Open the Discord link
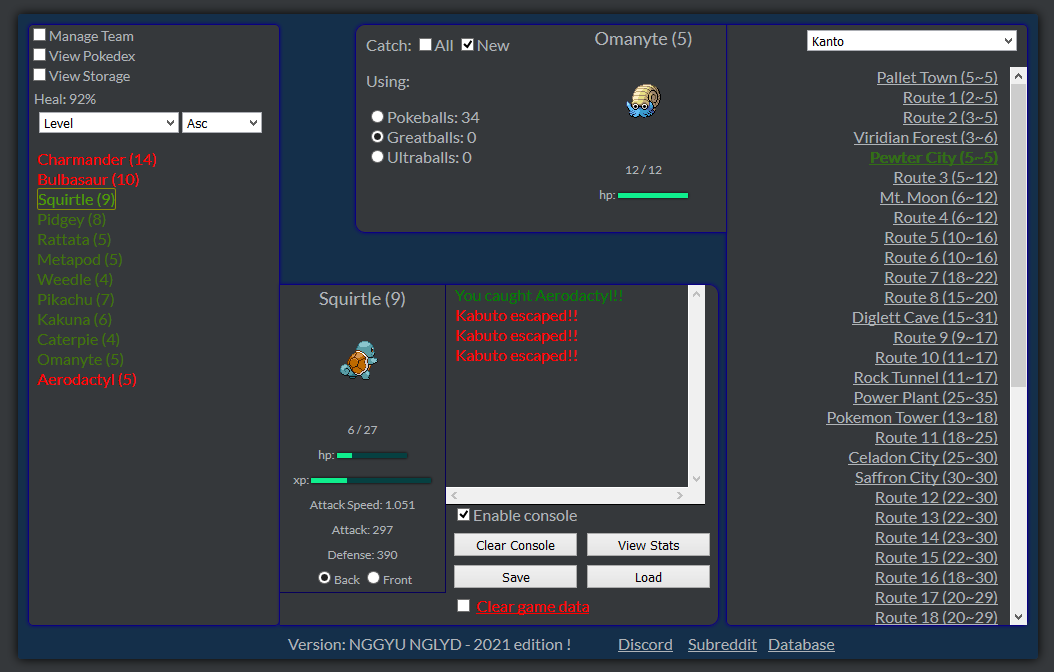The width and height of the screenshot is (1054, 672). coord(645,644)
